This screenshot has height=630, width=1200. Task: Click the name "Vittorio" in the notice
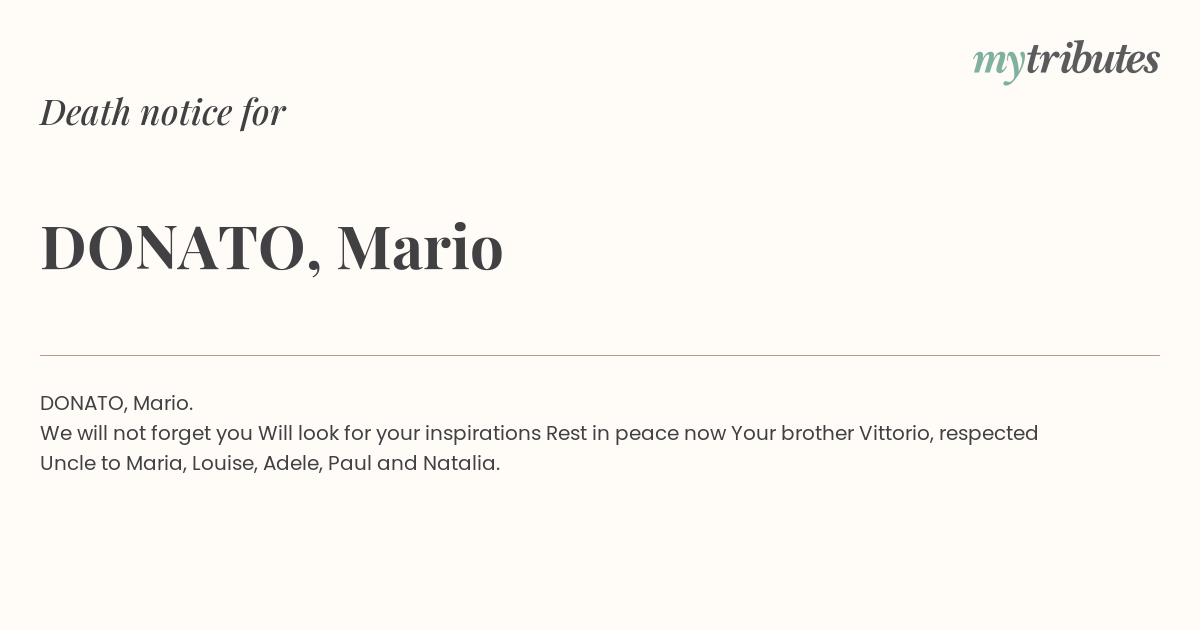[x=895, y=433]
